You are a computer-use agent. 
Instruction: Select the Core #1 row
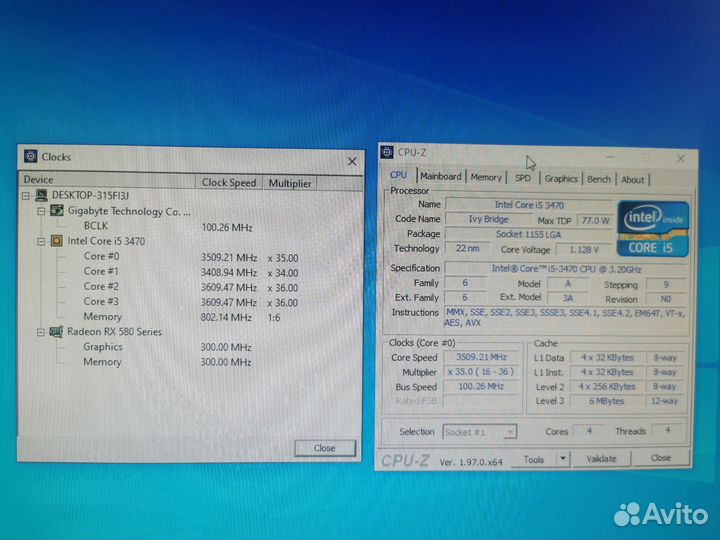coord(101,271)
